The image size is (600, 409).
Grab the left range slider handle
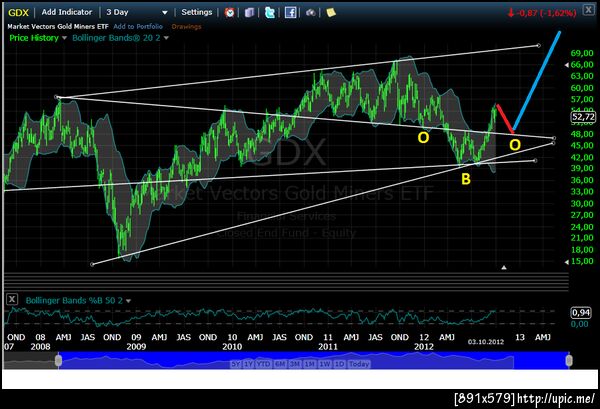coord(58,360)
